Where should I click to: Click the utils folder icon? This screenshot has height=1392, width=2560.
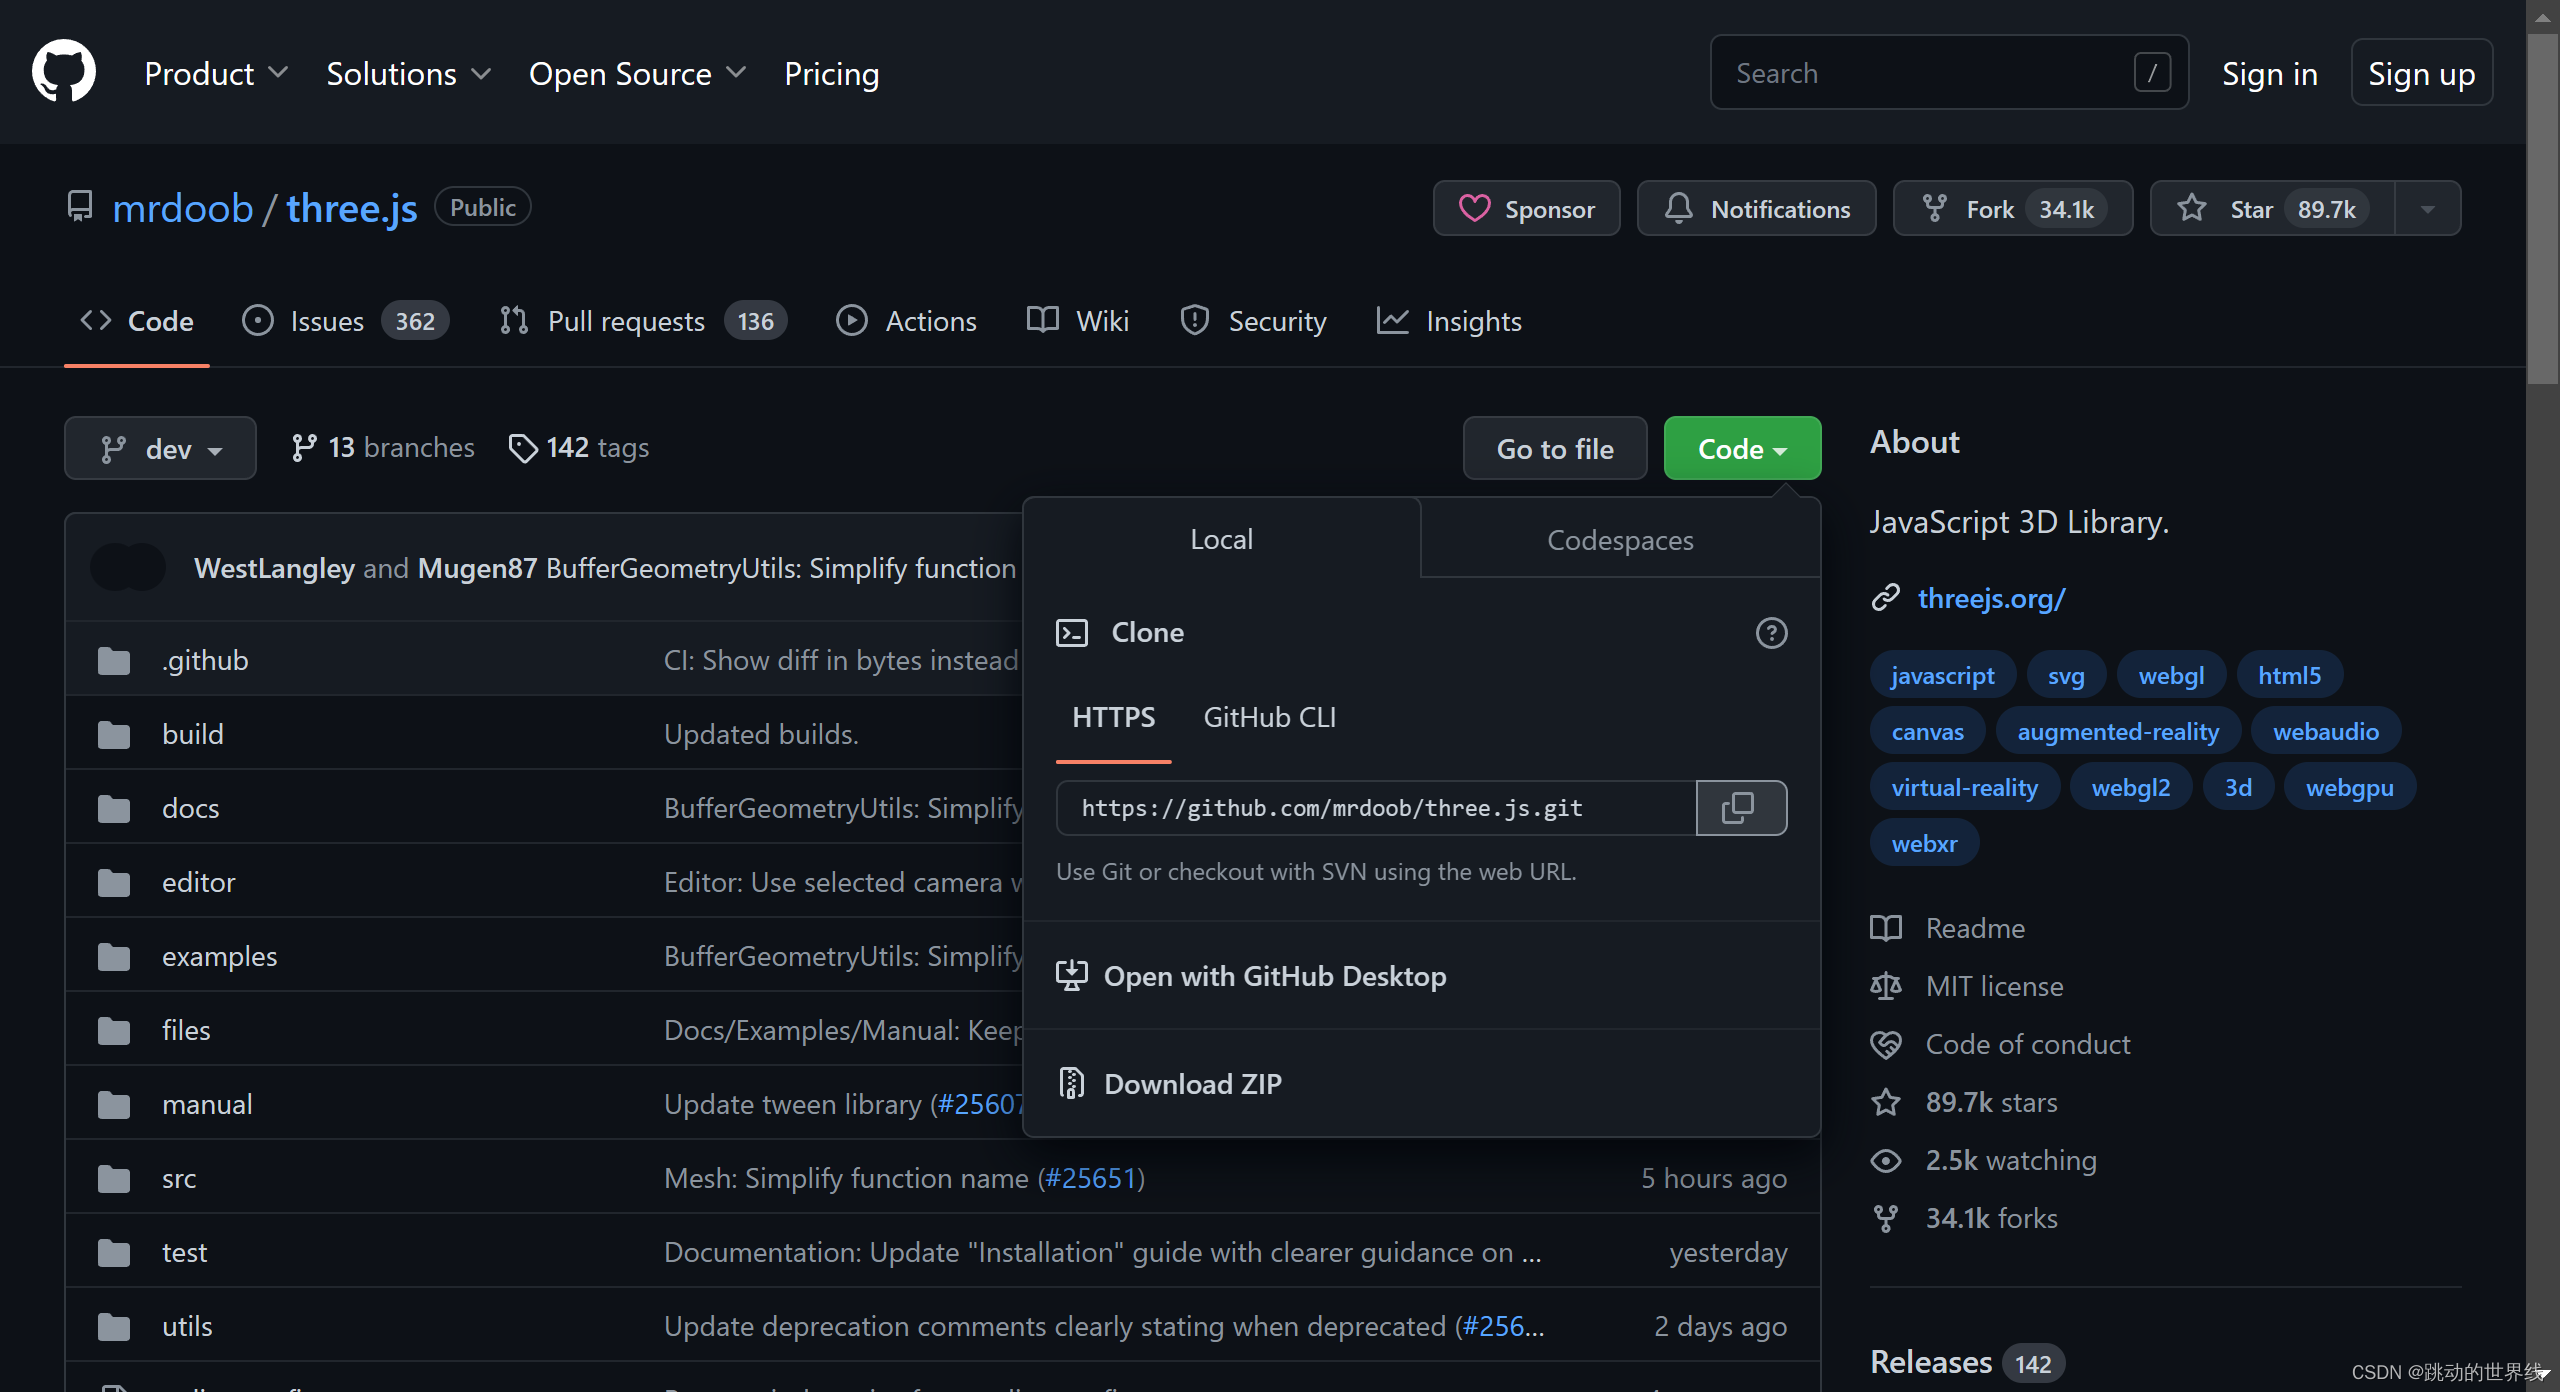114,1327
